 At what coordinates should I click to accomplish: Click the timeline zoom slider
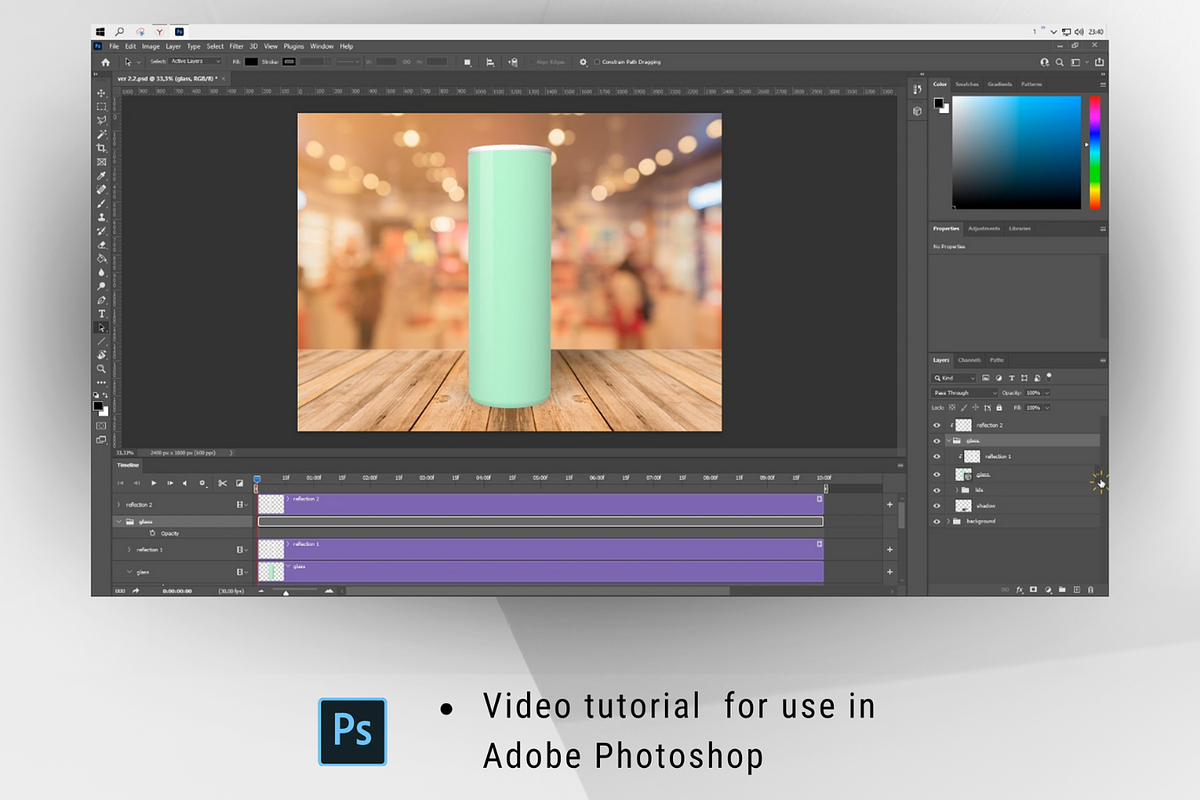[x=286, y=593]
